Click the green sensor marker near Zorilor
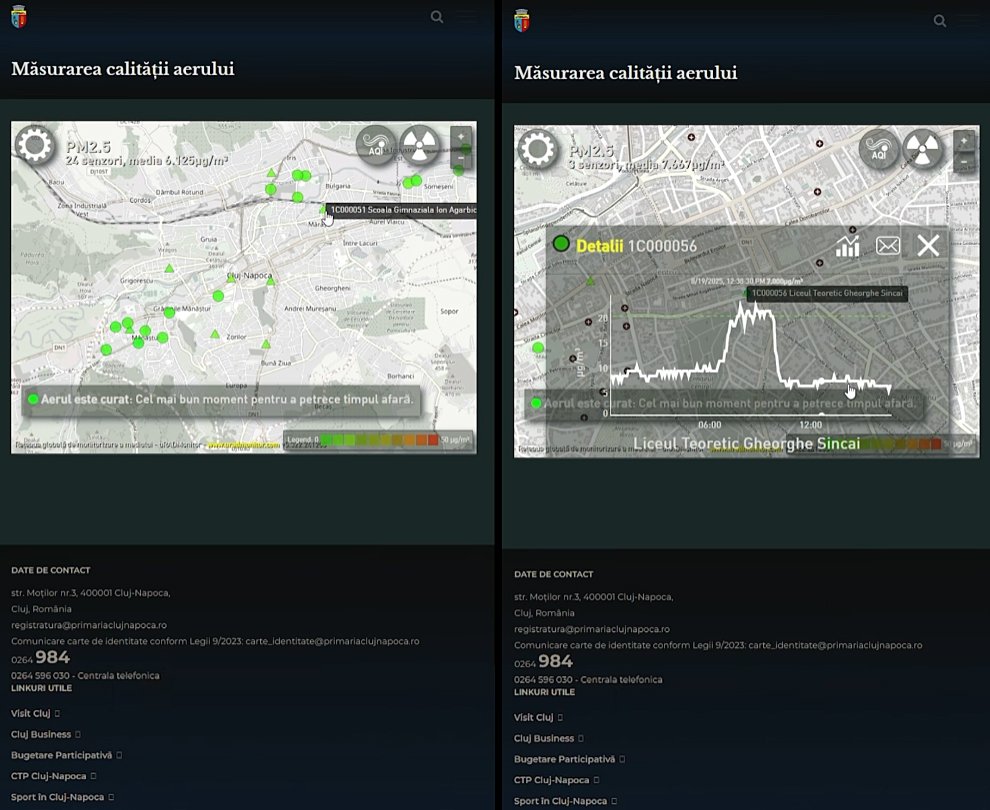This screenshot has width=990, height=810. [x=215, y=335]
